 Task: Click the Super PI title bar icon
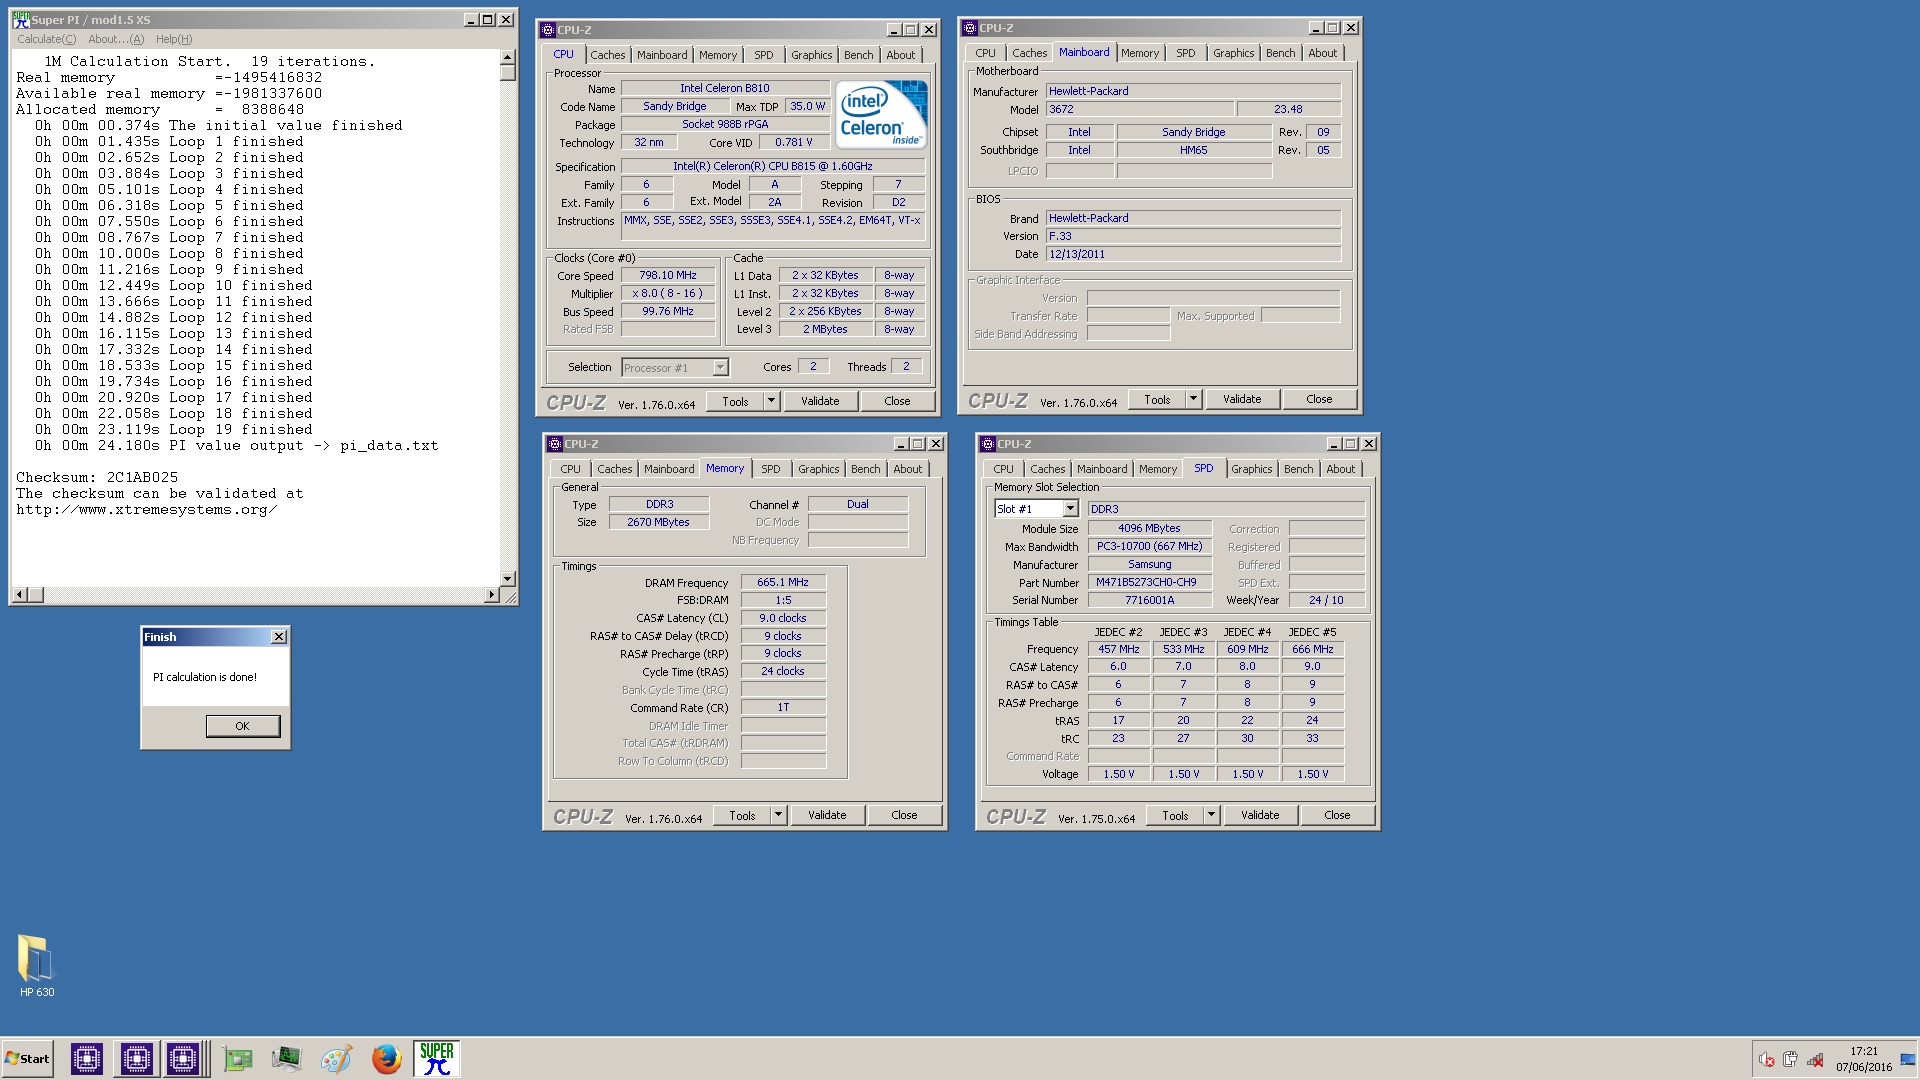pos(21,20)
